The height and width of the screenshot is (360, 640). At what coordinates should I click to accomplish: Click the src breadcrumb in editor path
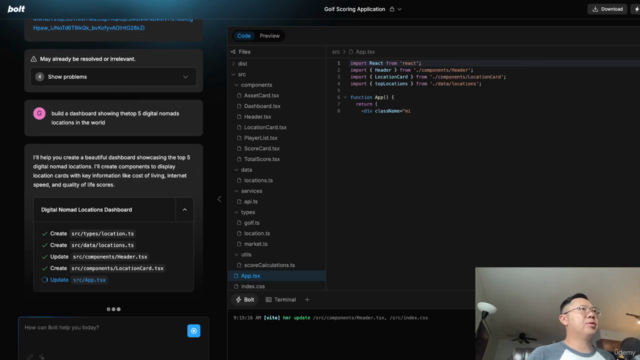[x=336, y=52]
